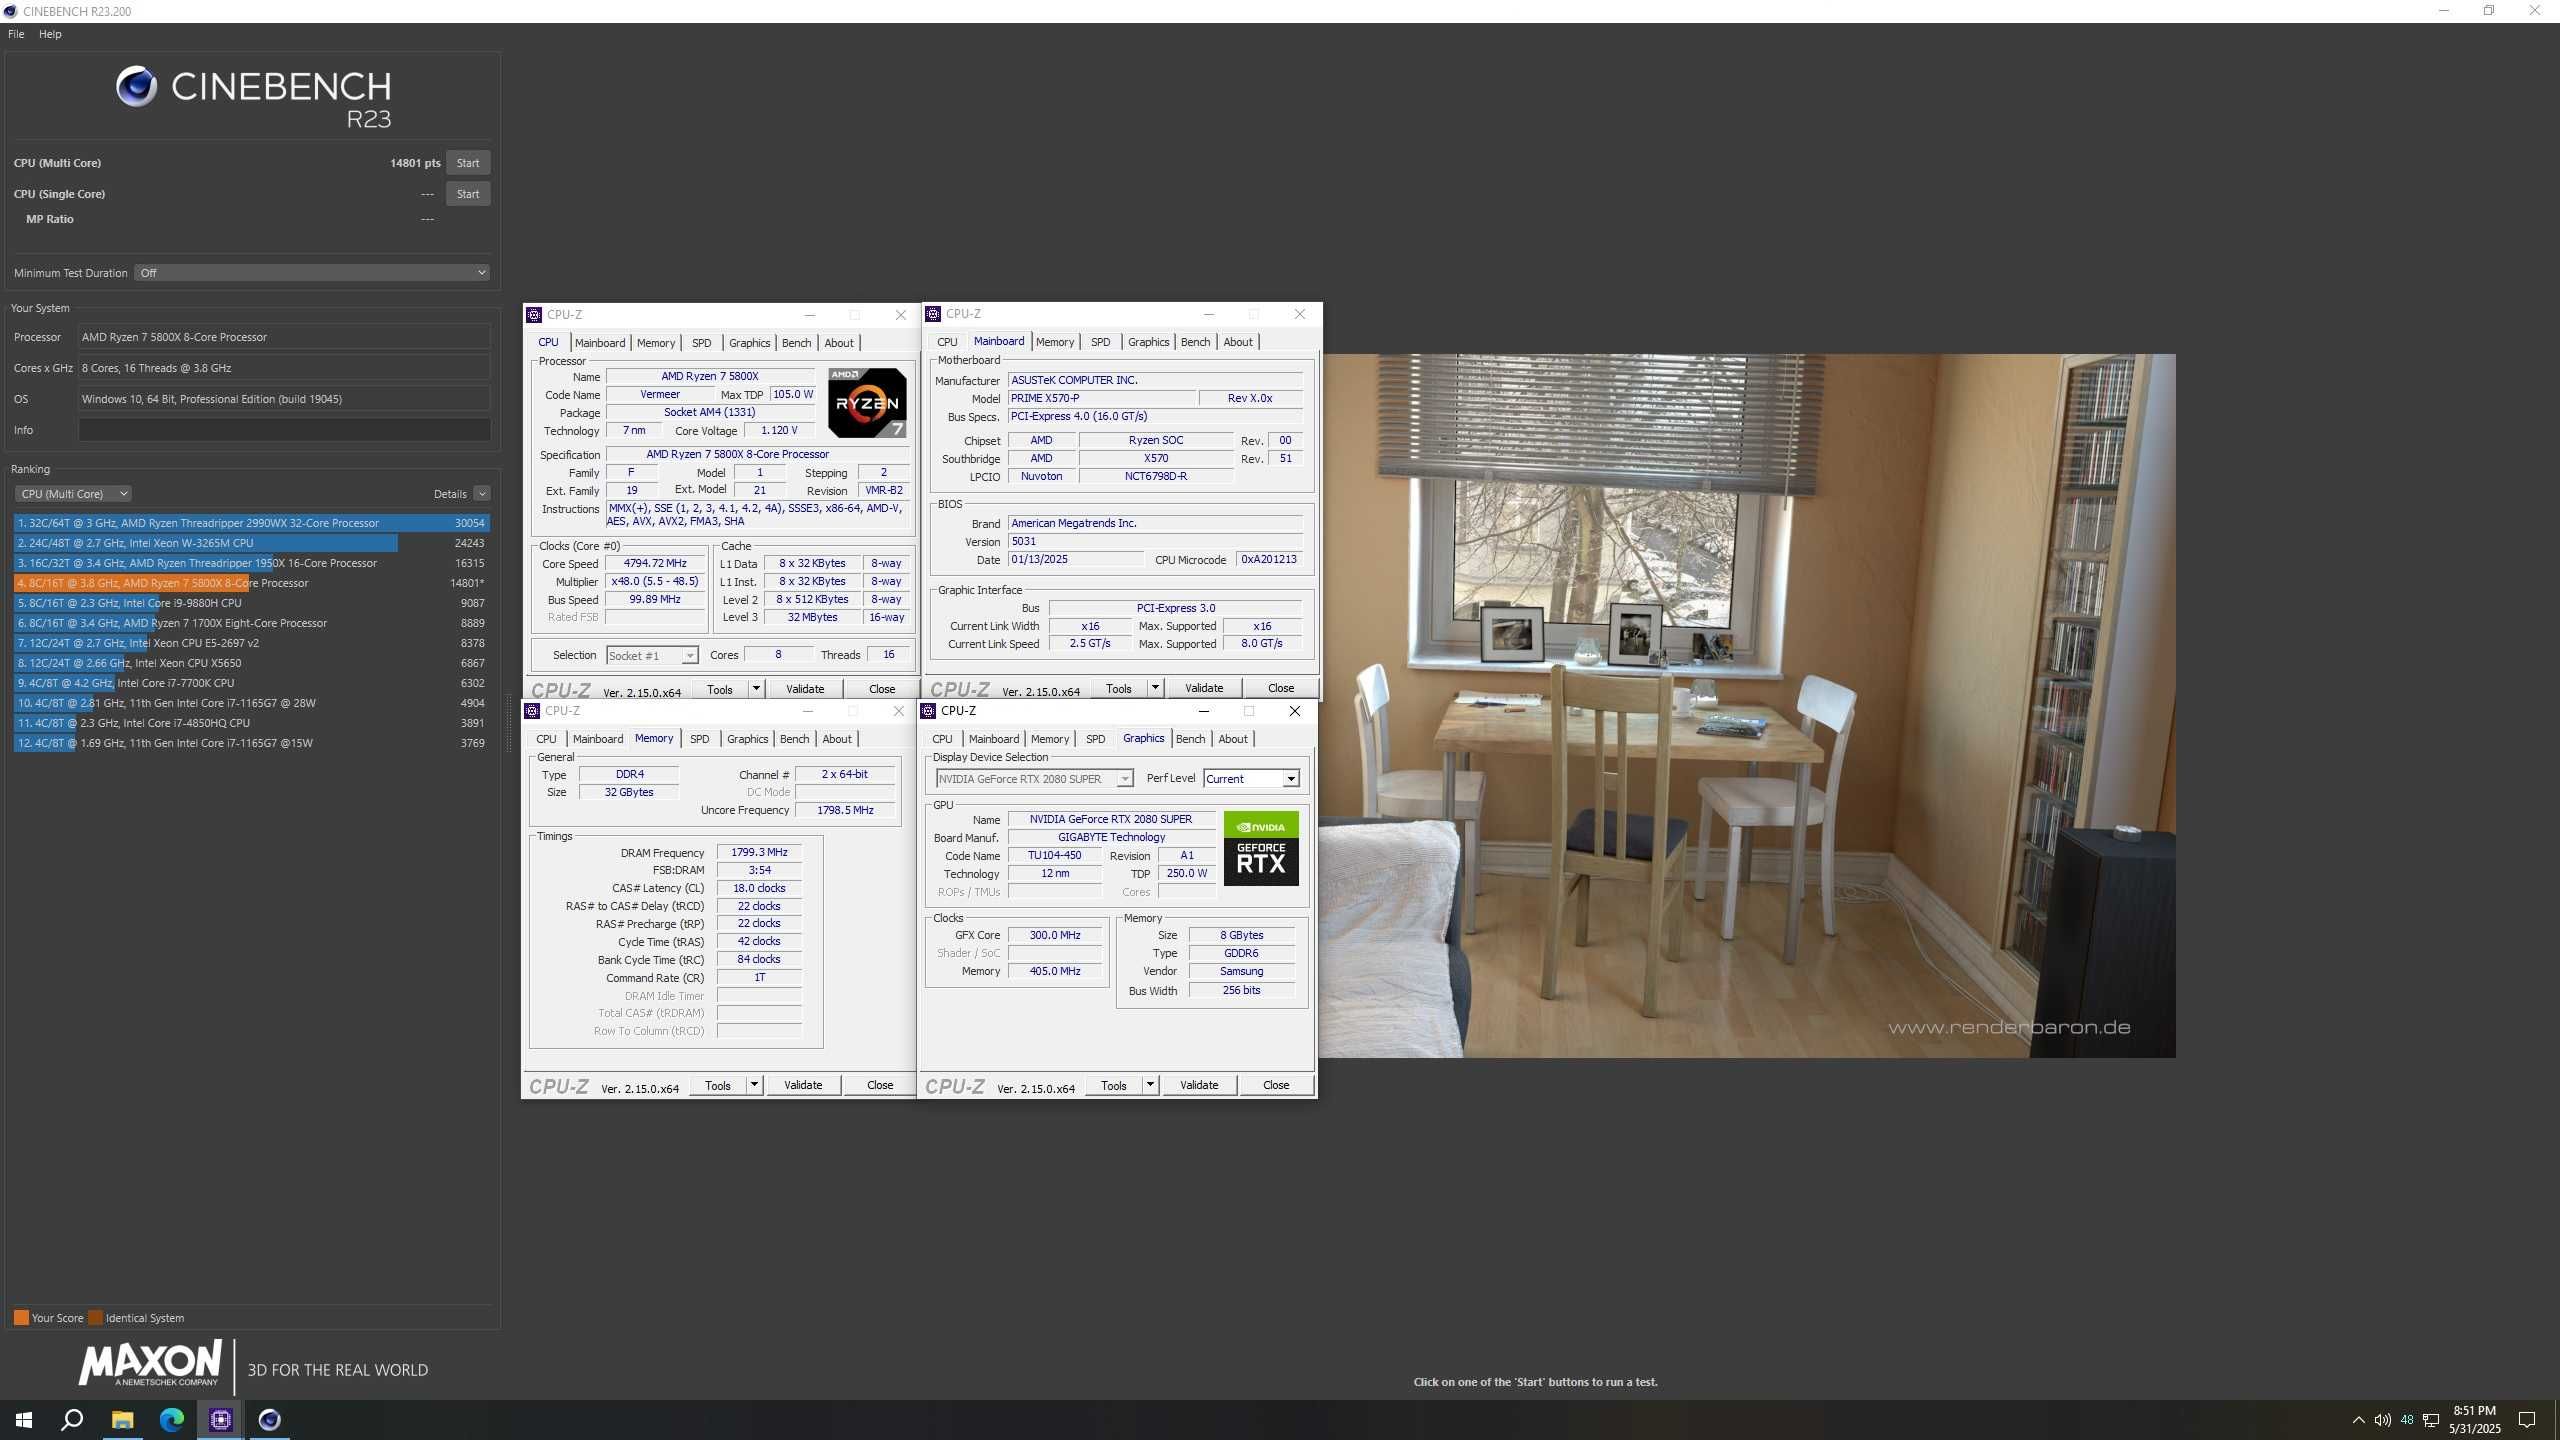Click the Cinebench logo icon in header
The height and width of the screenshot is (1440, 2560).
click(137, 87)
